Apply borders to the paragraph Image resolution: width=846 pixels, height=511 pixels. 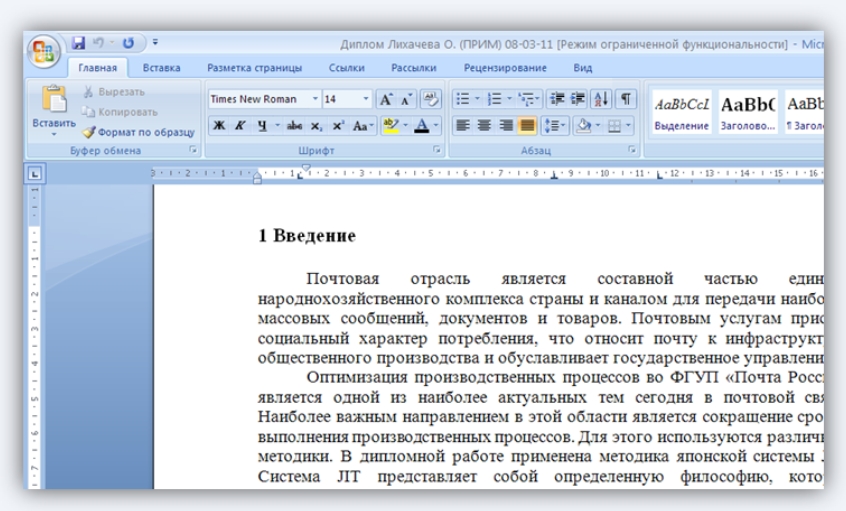(614, 126)
